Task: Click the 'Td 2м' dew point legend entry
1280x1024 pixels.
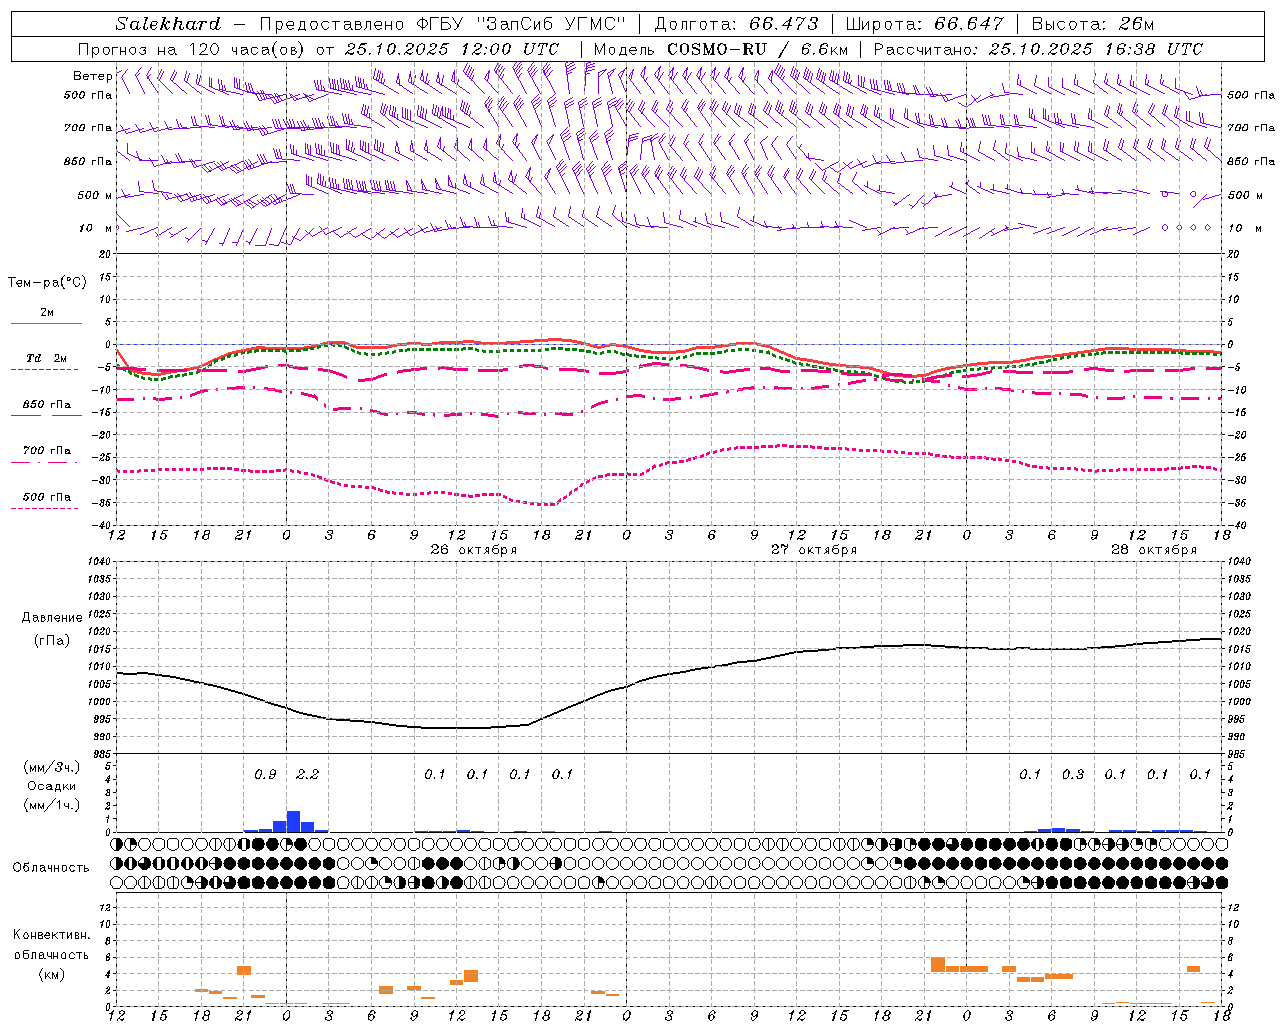Action: click(x=47, y=358)
